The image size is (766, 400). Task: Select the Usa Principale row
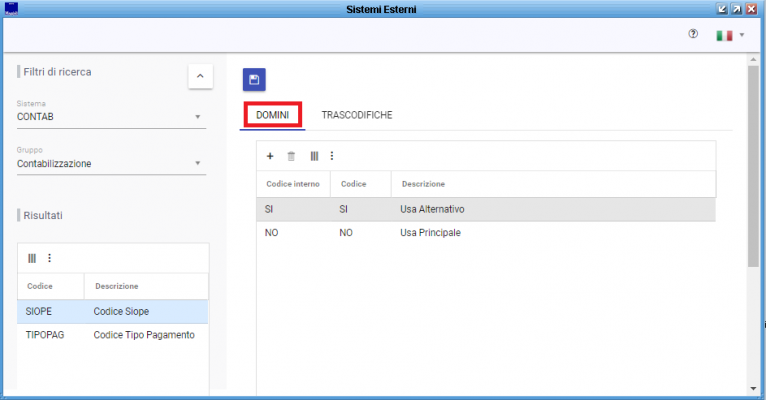tap(486, 233)
